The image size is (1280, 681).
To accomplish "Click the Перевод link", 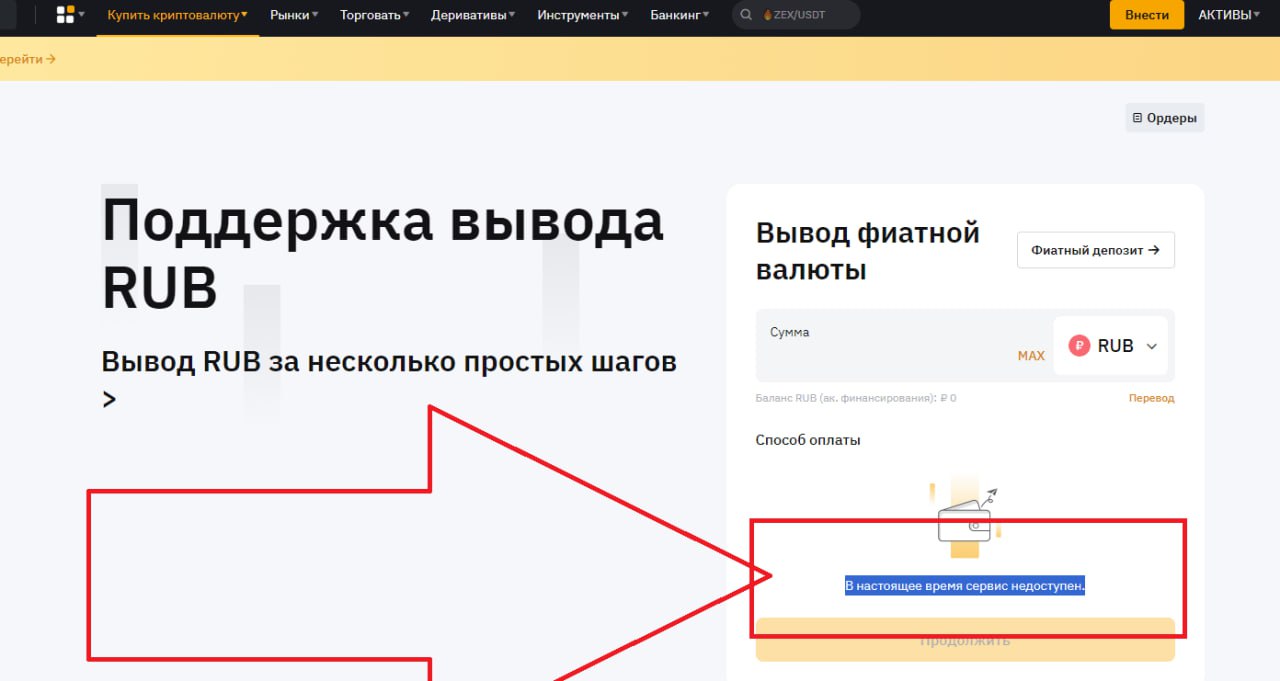I will click(x=1151, y=398).
